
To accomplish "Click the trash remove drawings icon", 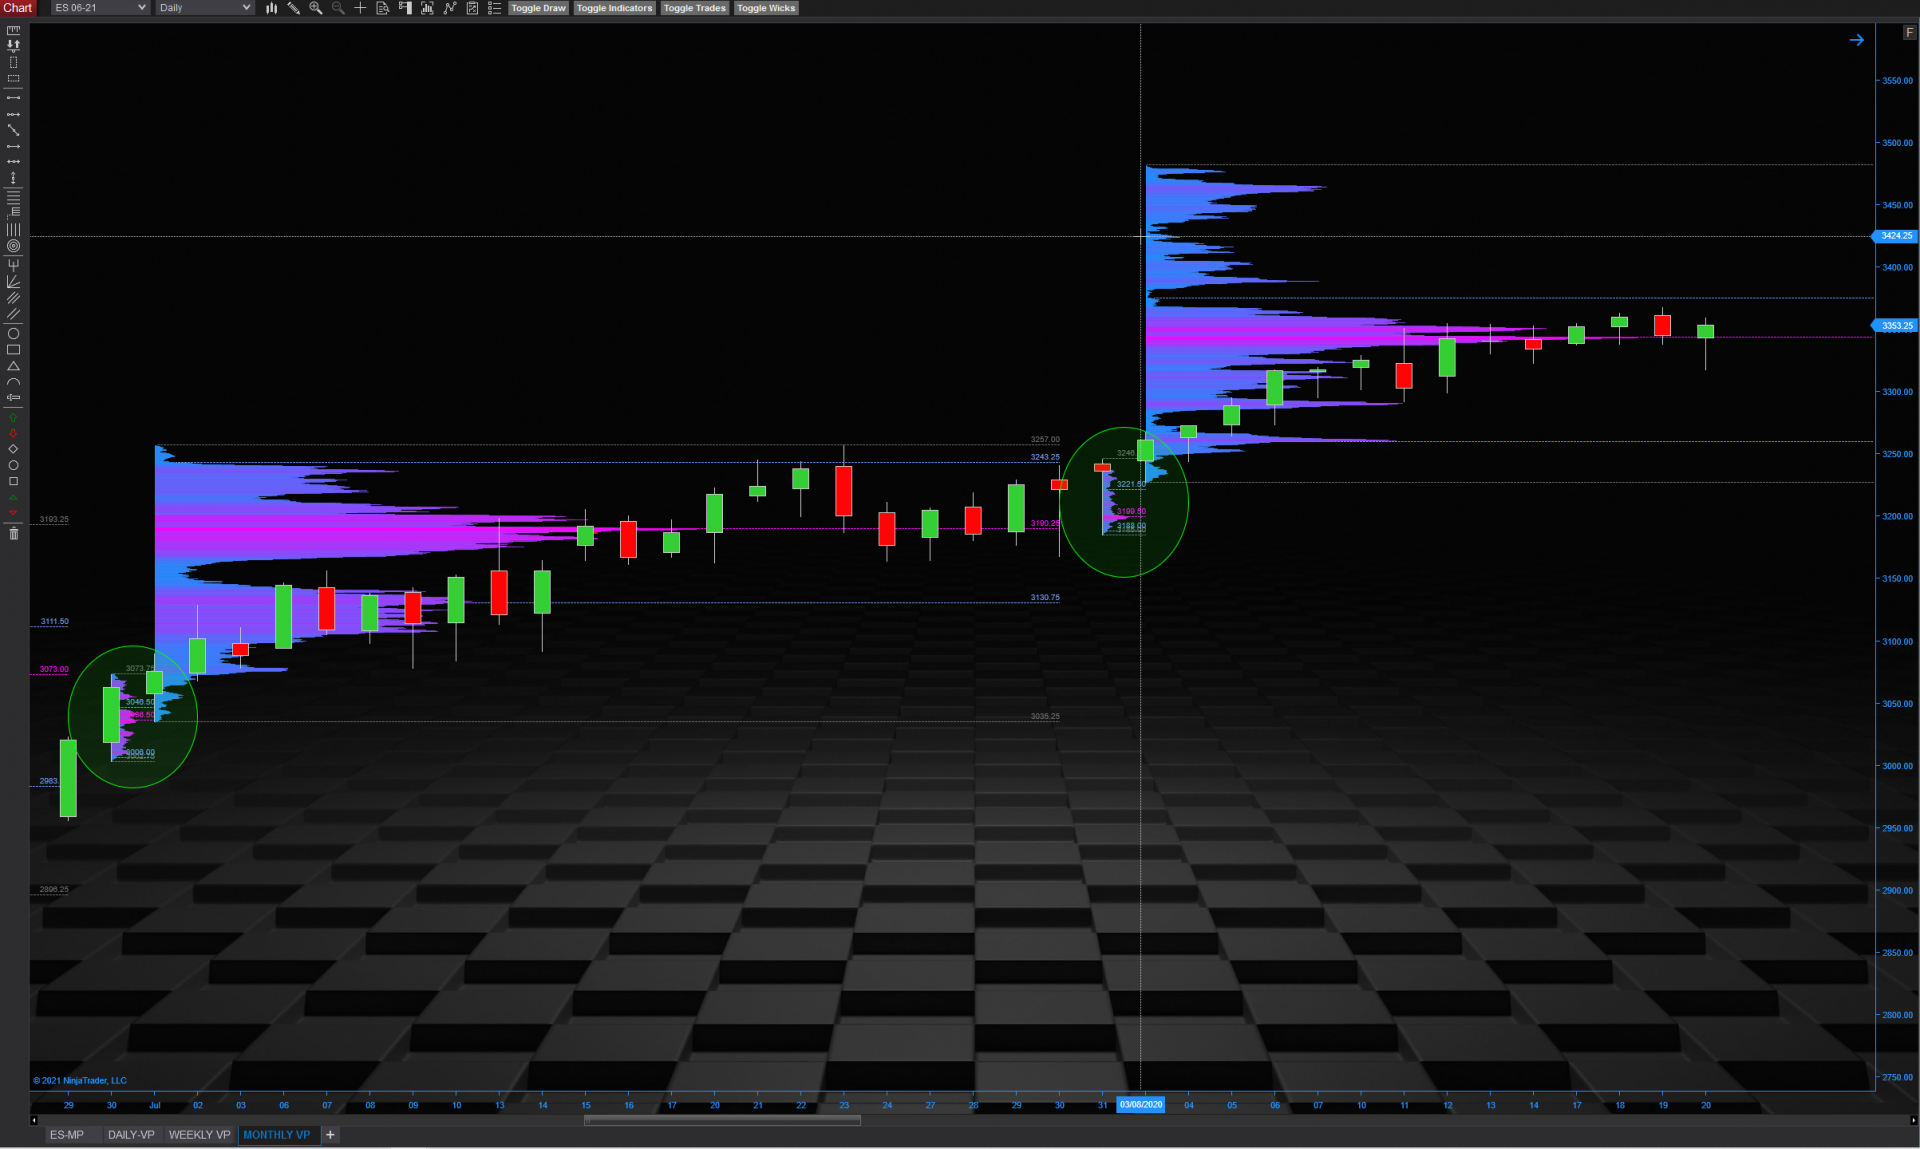I will coord(13,534).
